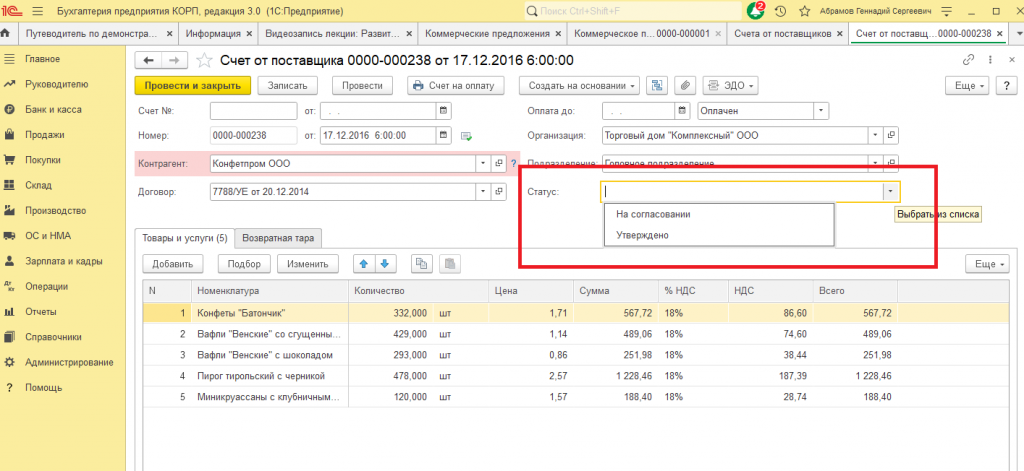This screenshot has height=471, width=1024.
Task: Open calendar picker for Оплата до
Action: (683, 111)
